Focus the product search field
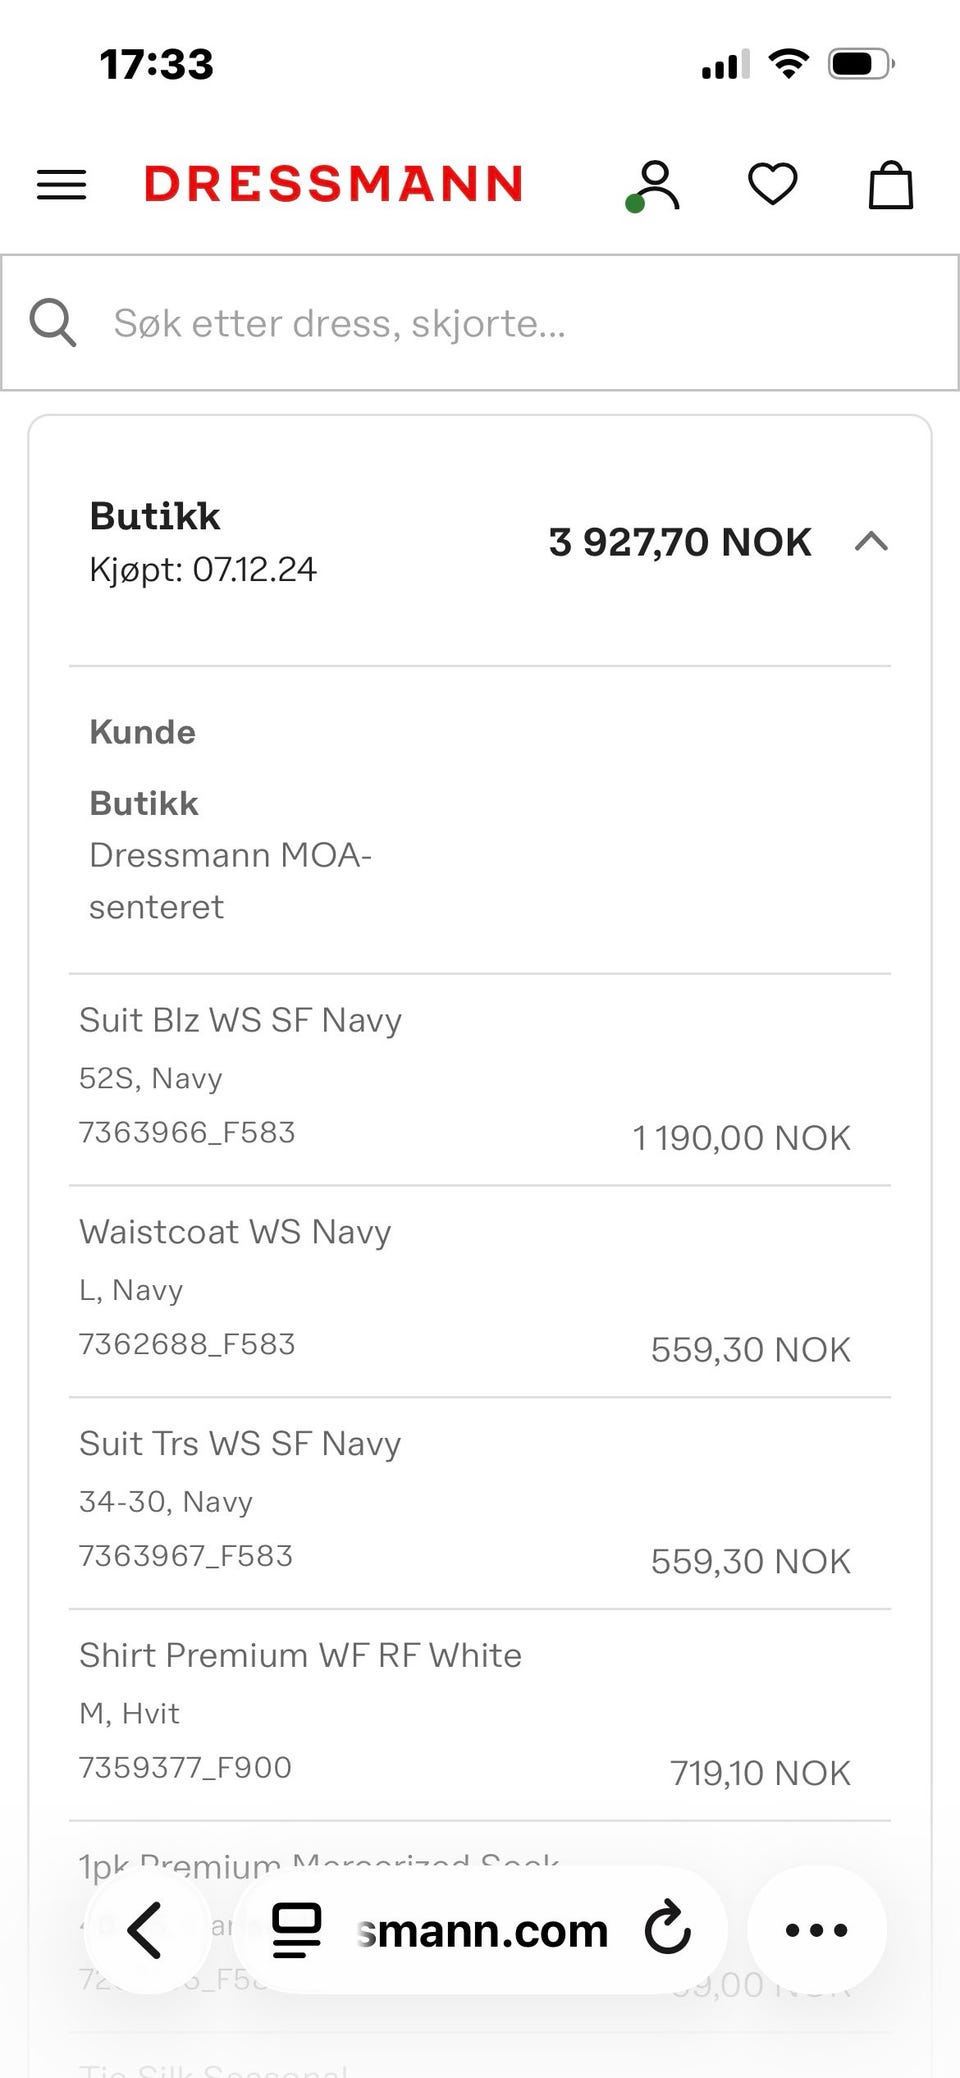Image resolution: width=960 pixels, height=2078 pixels. (x=500, y=323)
